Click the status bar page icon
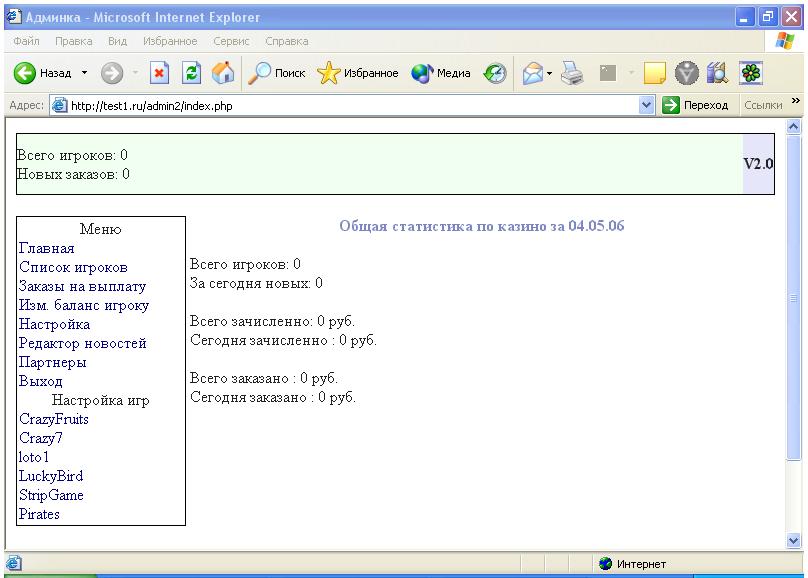This screenshot has height=578, width=808. (14, 563)
